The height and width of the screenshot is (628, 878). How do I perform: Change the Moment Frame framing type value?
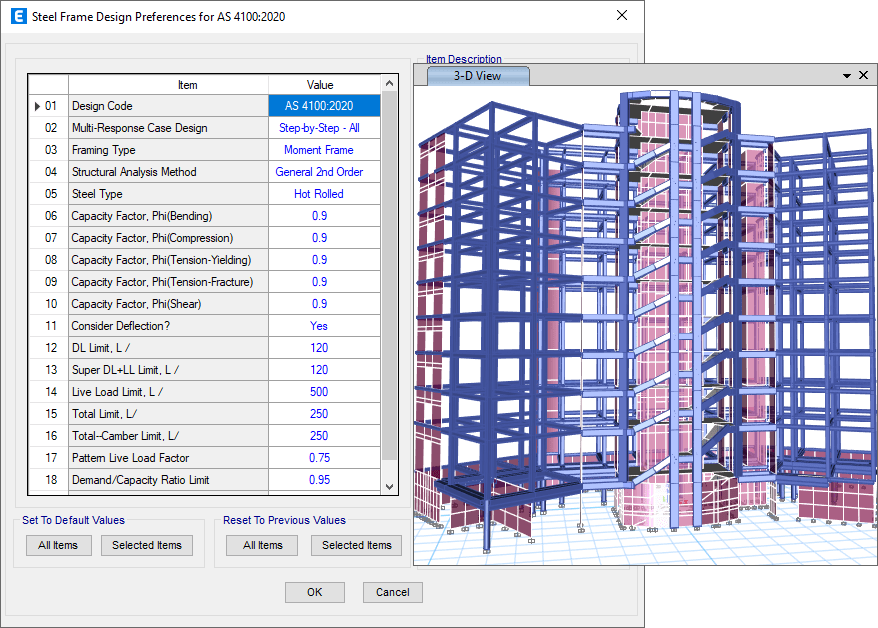pos(324,150)
